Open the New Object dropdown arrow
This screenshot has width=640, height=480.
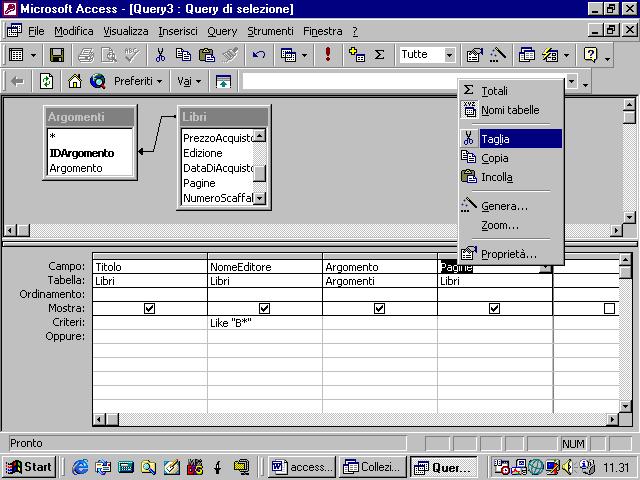[566, 55]
